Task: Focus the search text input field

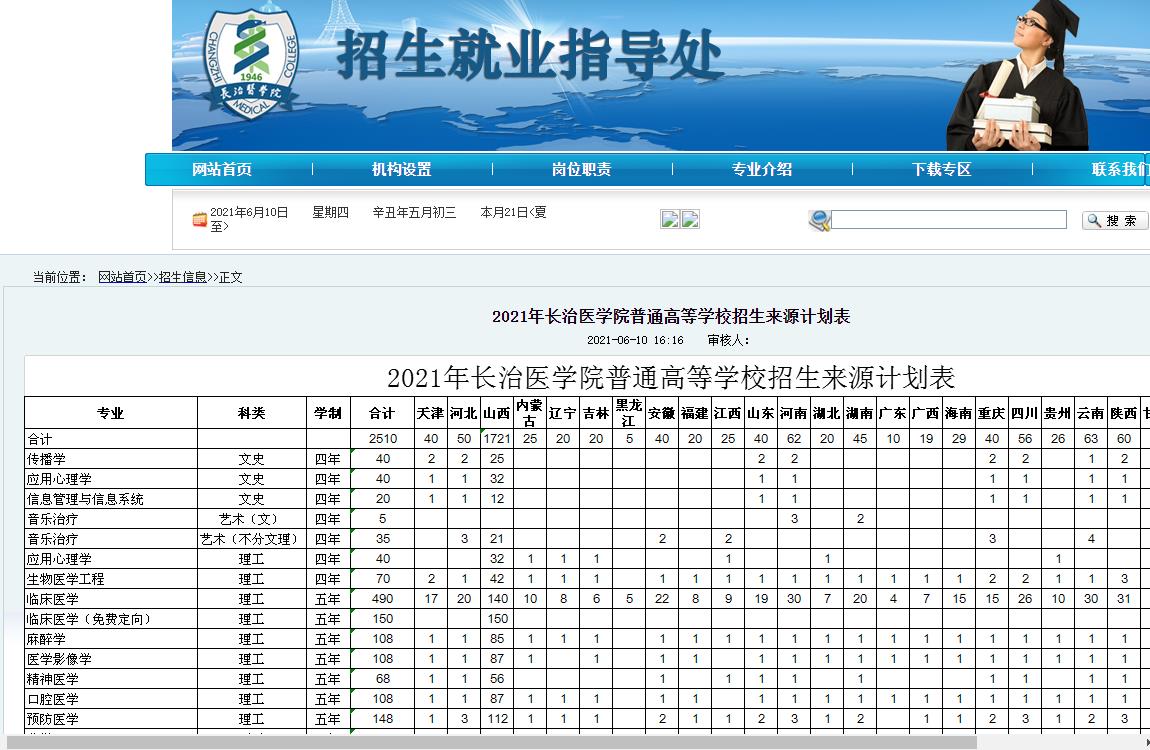Action: tap(949, 220)
